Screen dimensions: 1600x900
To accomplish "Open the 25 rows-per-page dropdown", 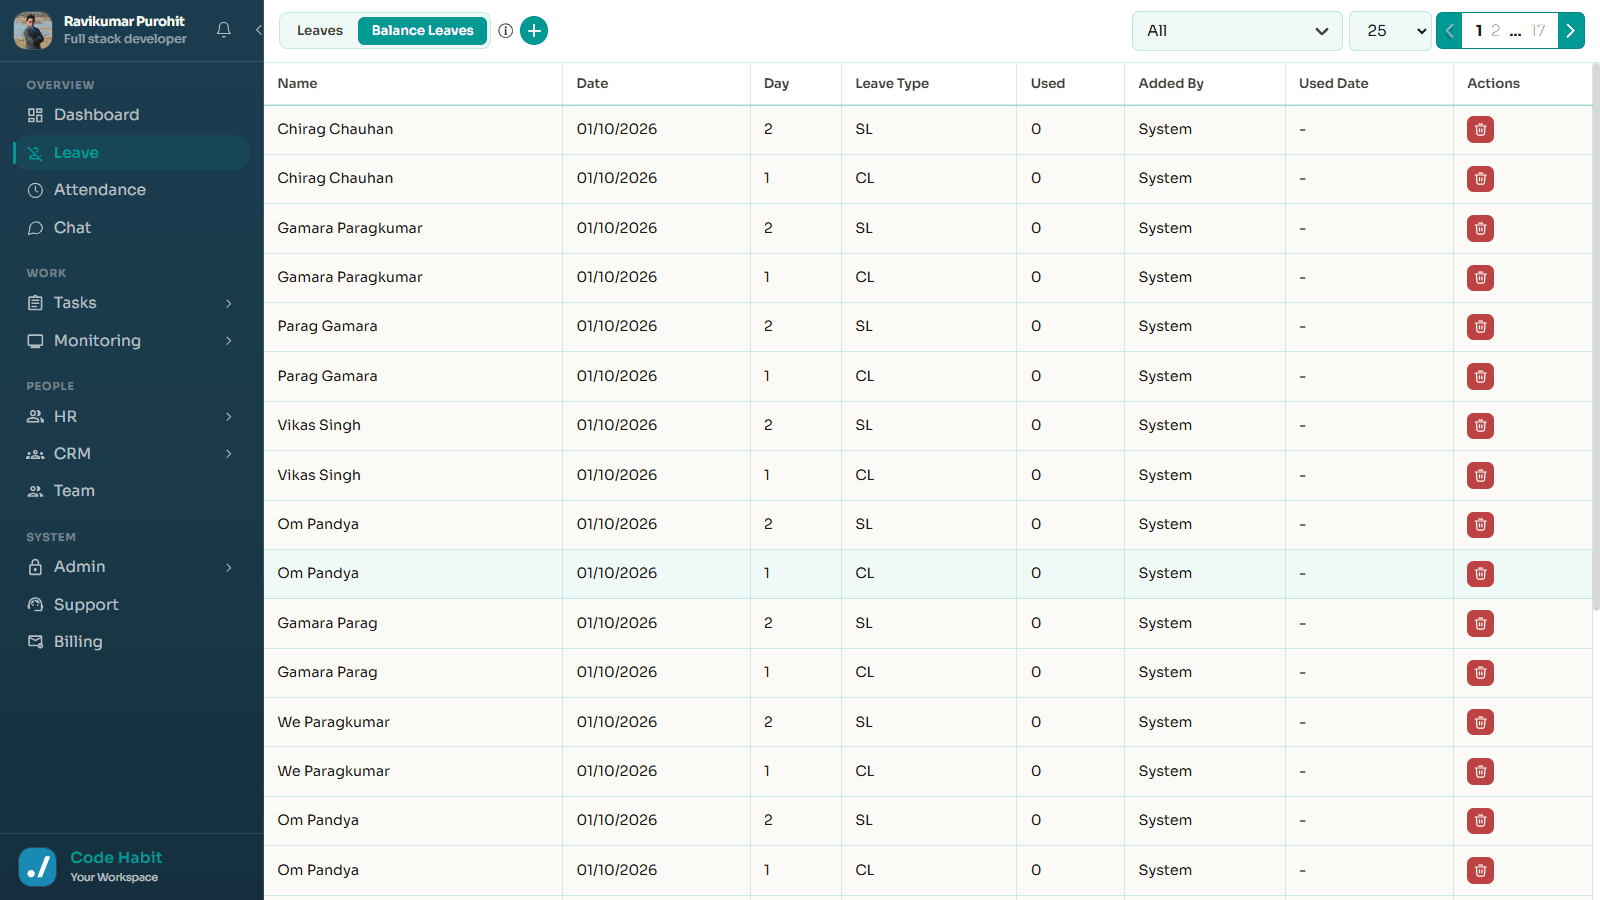I will click(x=1391, y=31).
